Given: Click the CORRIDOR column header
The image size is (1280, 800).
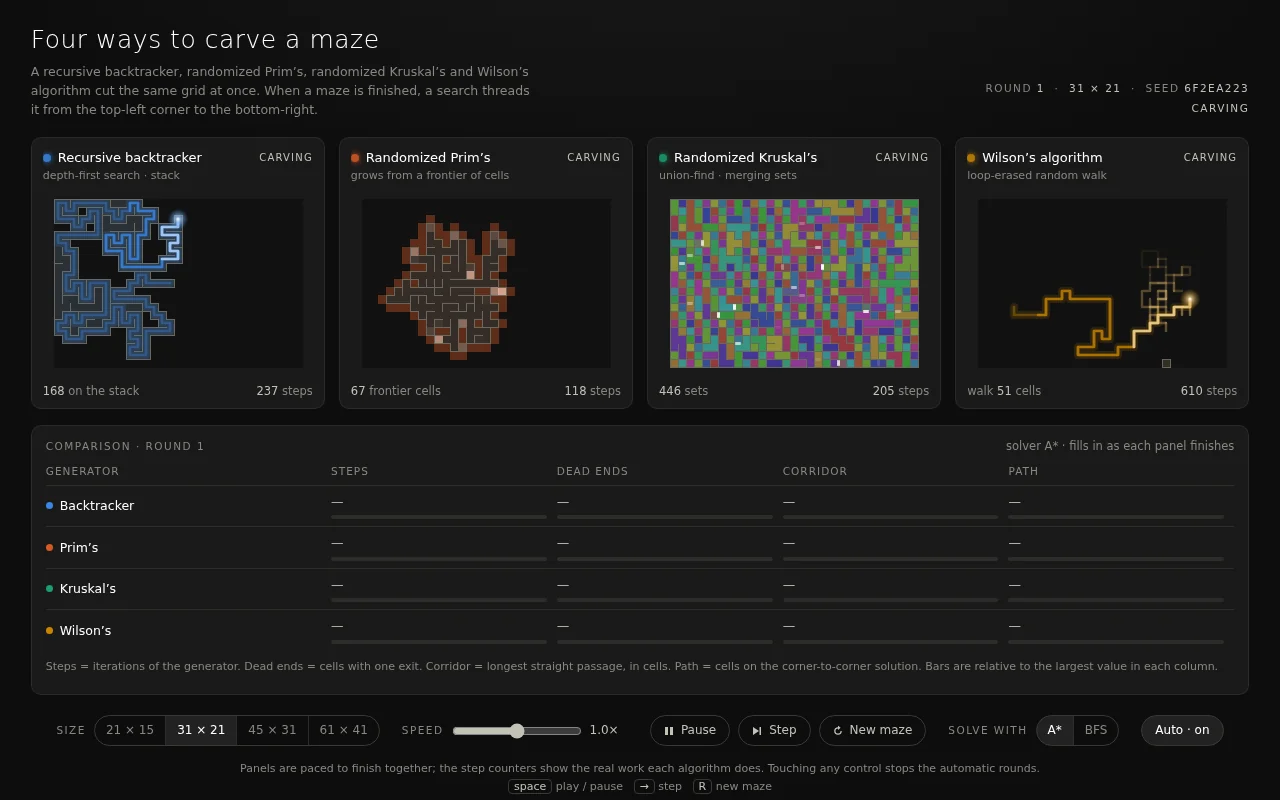Looking at the screenshot, I should point(815,471).
